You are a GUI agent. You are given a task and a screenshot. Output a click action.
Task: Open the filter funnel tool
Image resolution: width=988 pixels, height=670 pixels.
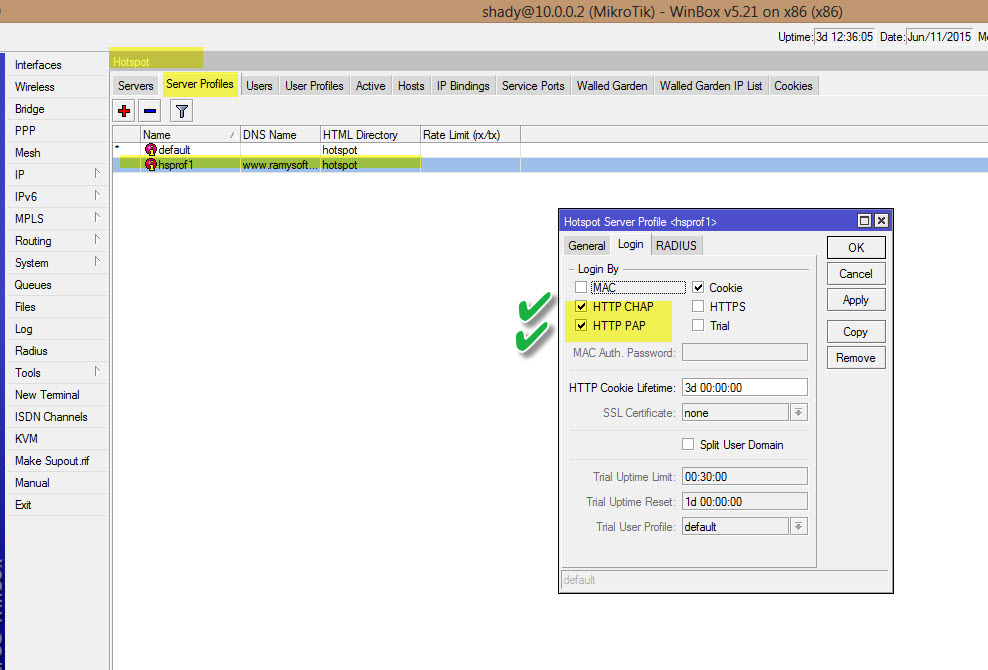click(181, 111)
